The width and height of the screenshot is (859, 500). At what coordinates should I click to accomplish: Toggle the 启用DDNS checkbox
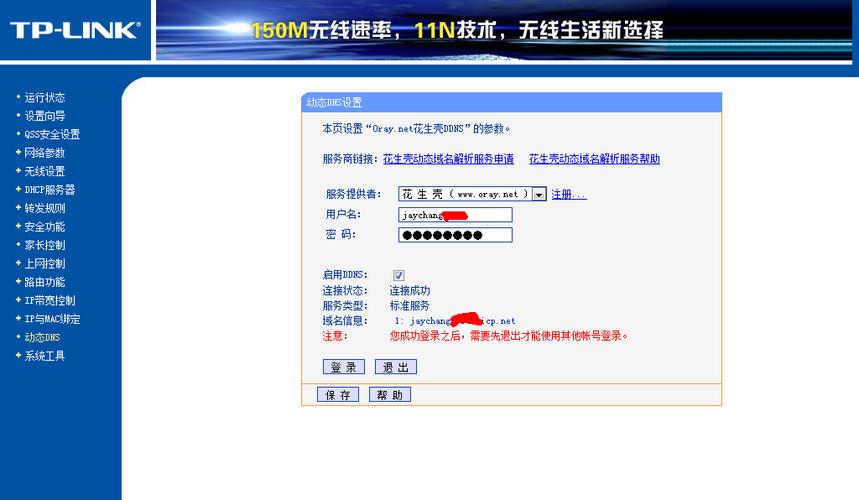pyautogui.click(x=398, y=275)
